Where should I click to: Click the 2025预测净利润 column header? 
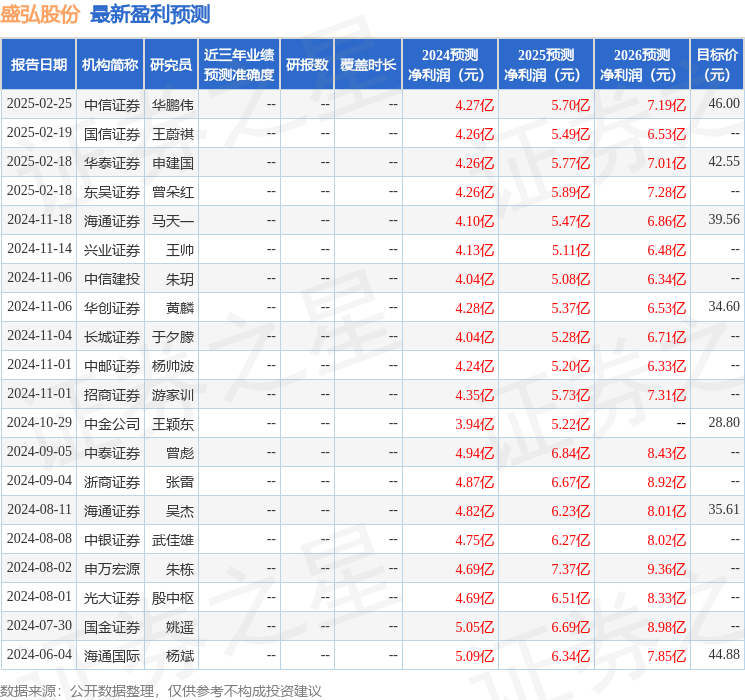(x=546, y=65)
